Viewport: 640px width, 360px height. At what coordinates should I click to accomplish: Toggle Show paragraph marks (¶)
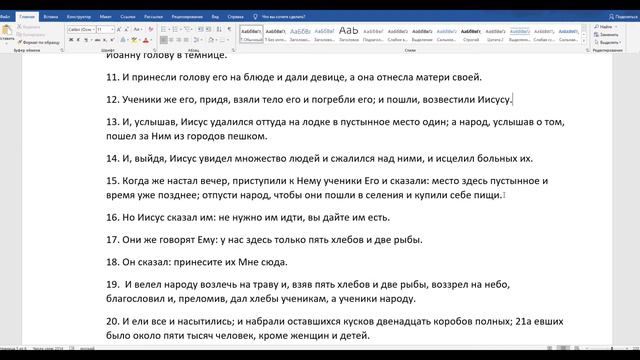229,29
